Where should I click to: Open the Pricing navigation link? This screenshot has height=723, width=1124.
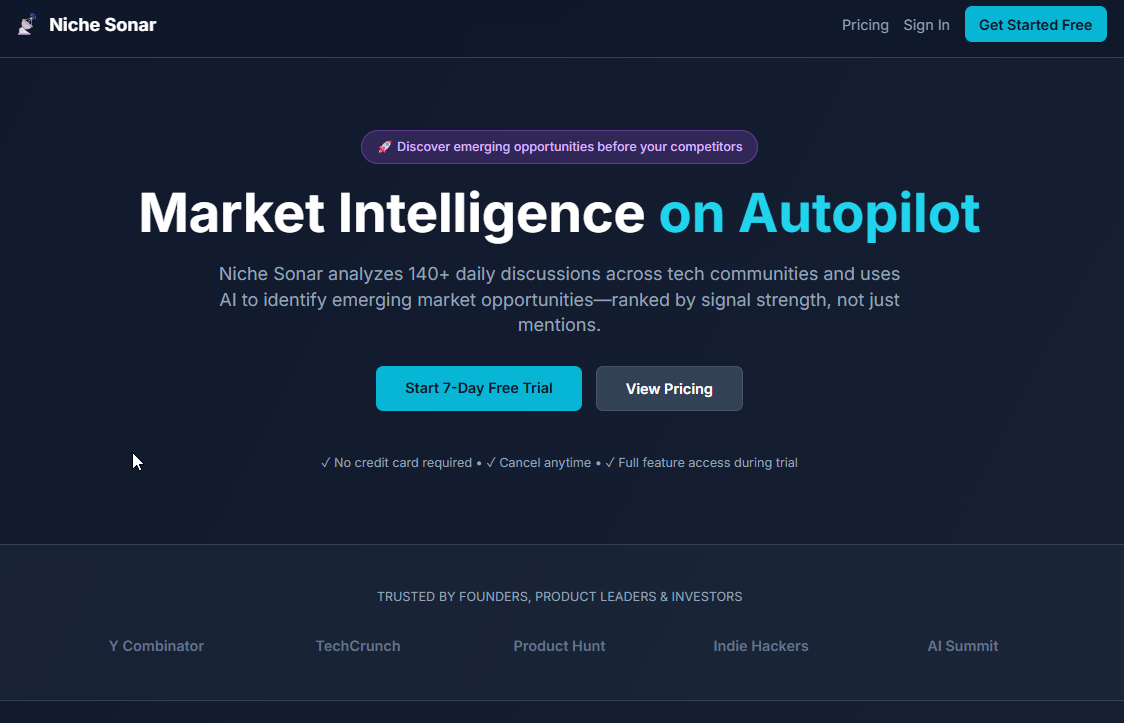[x=865, y=25]
